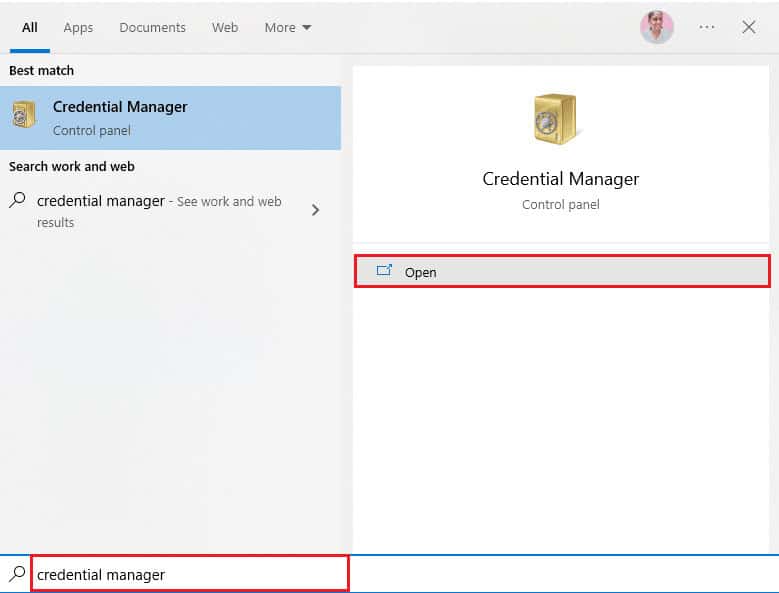Select the Web tab
Screen dimensions: 779x593
click(225, 27)
